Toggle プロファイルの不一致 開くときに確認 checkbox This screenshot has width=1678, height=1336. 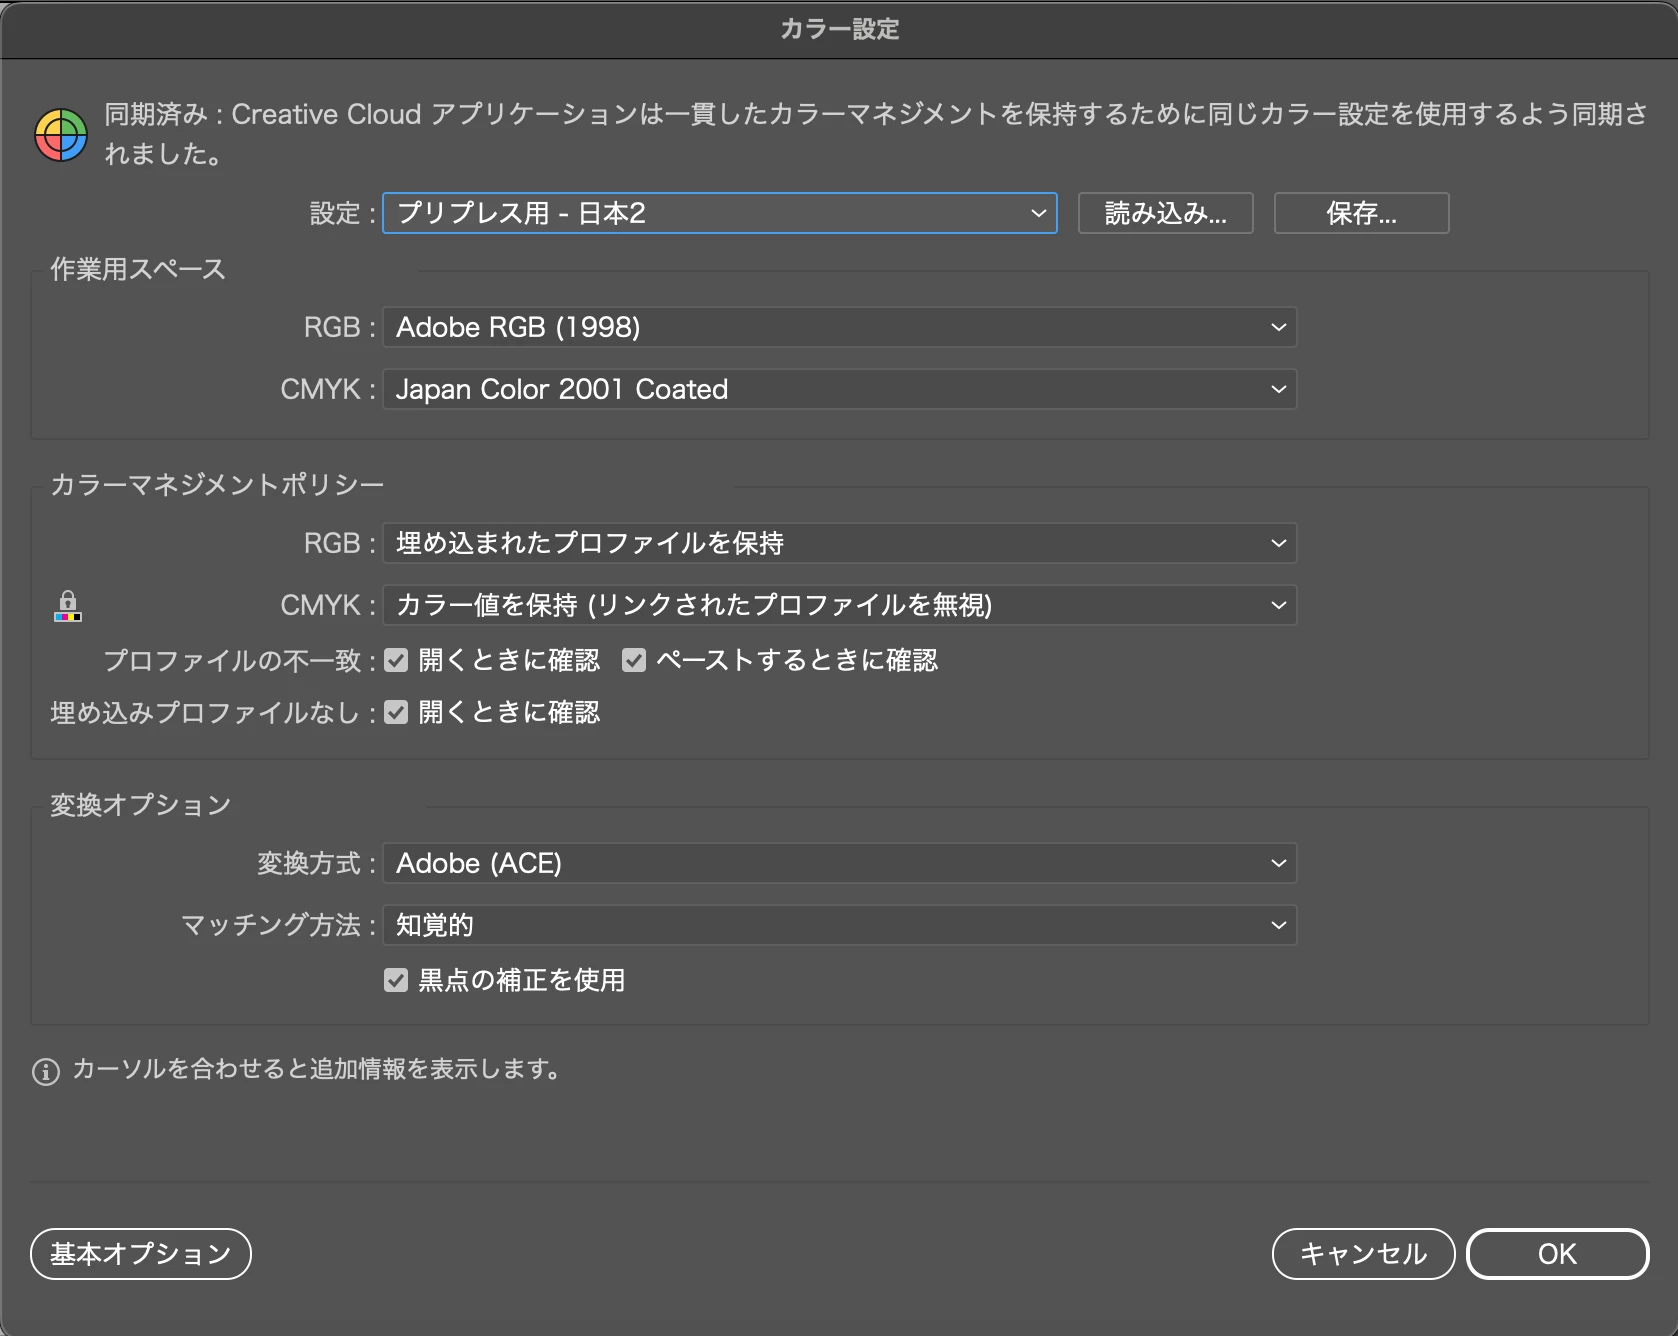point(396,660)
